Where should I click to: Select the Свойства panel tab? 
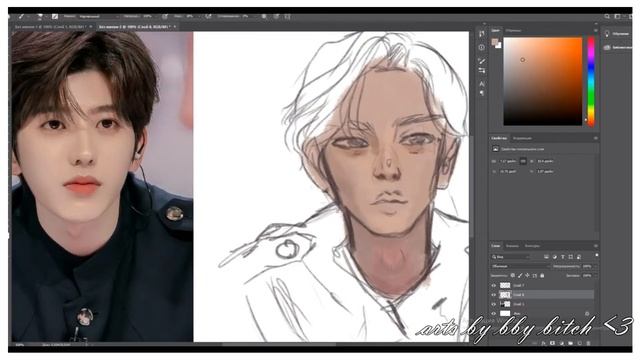point(499,138)
